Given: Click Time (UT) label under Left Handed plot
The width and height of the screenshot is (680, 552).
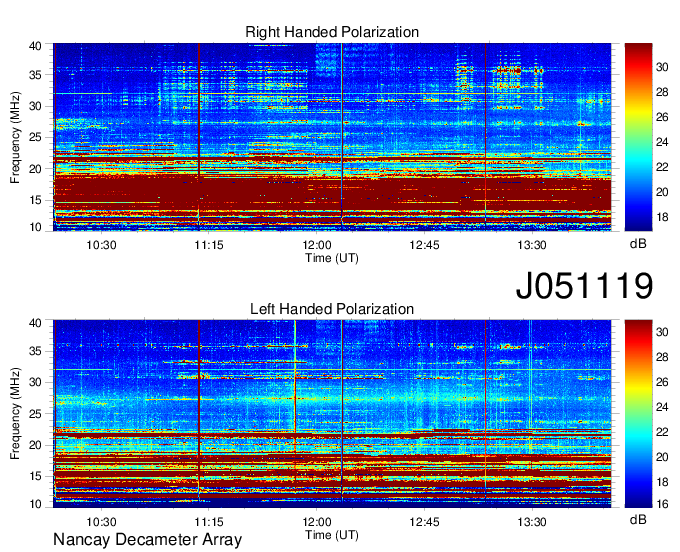Looking at the screenshot, I should click(332, 535).
